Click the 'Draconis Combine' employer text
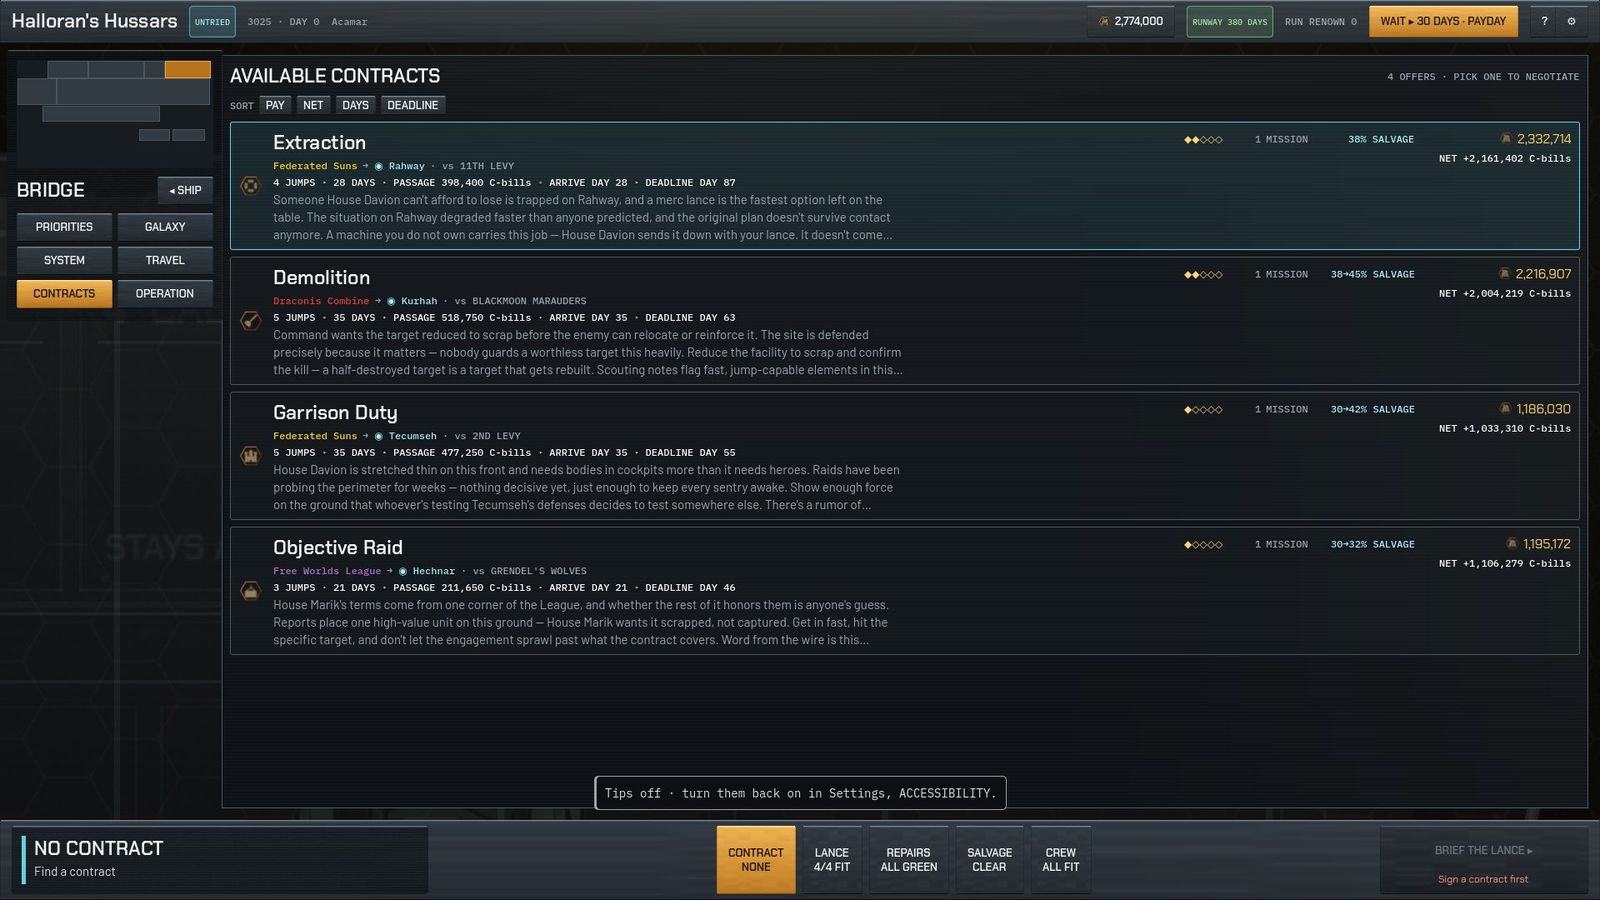 coord(321,301)
